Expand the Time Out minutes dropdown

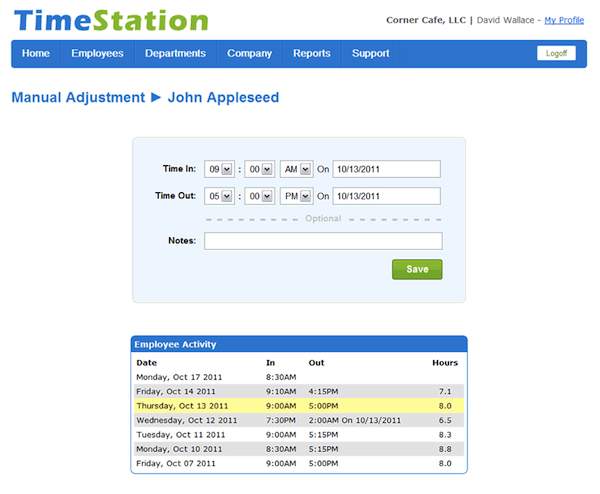(260, 196)
